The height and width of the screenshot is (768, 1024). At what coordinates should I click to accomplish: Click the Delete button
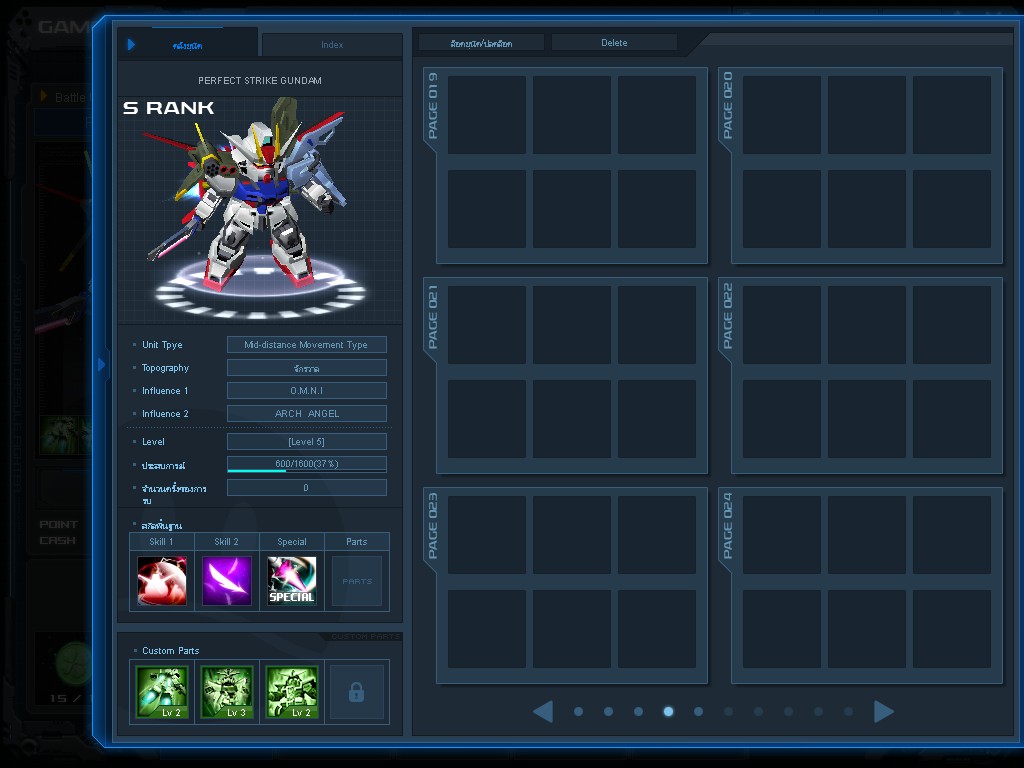click(x=614, y=42)
